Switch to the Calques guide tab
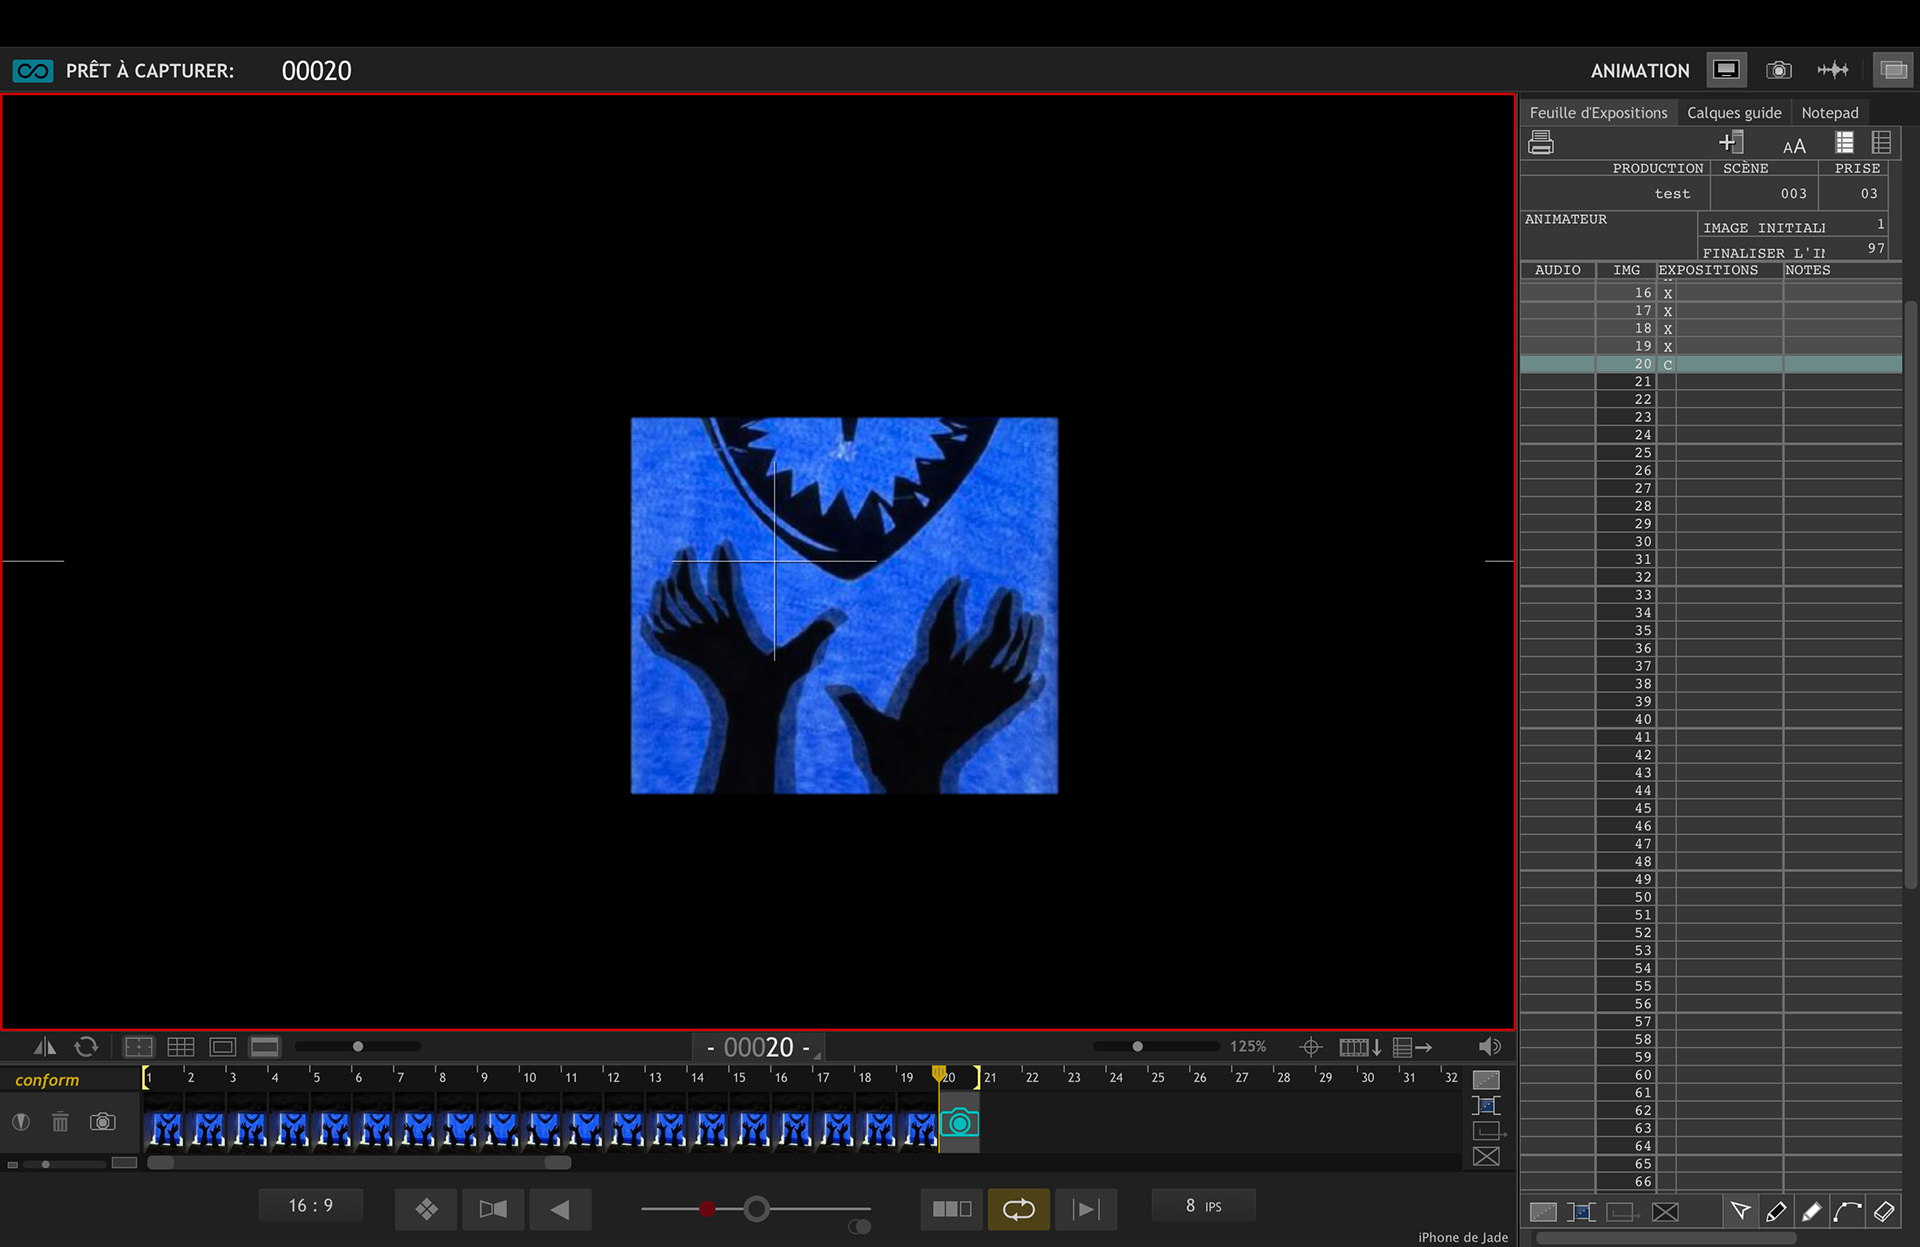Image resolution: width=1920 pixels, height=1247 pixels. (x=1733, y=113)
